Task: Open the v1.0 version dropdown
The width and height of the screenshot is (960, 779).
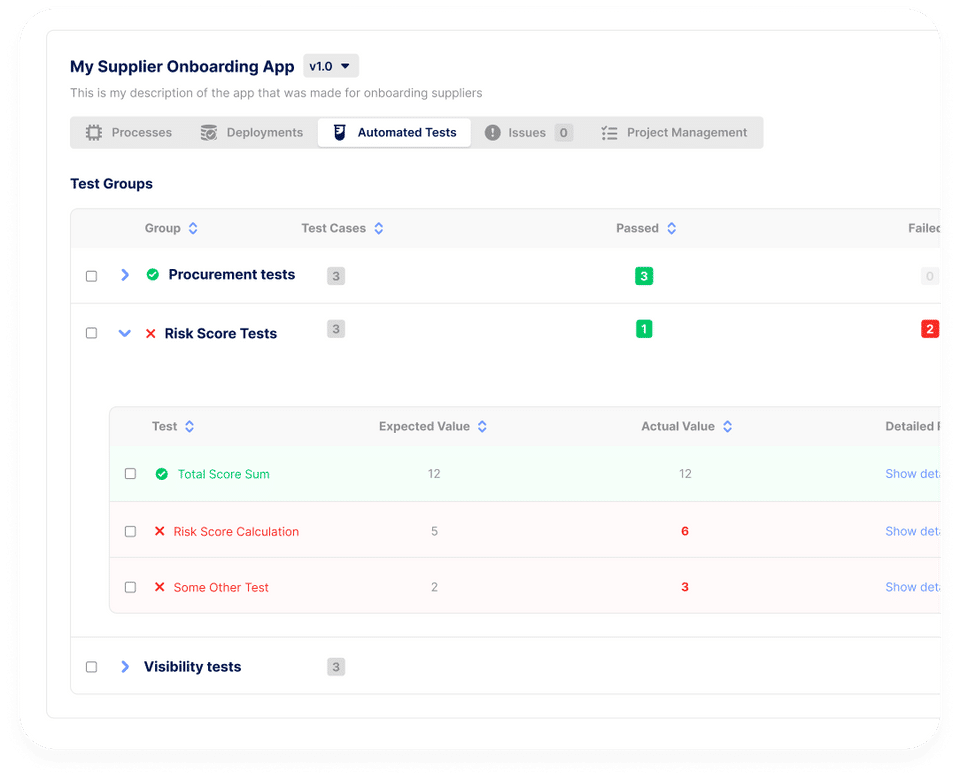Action: point(331,66)
